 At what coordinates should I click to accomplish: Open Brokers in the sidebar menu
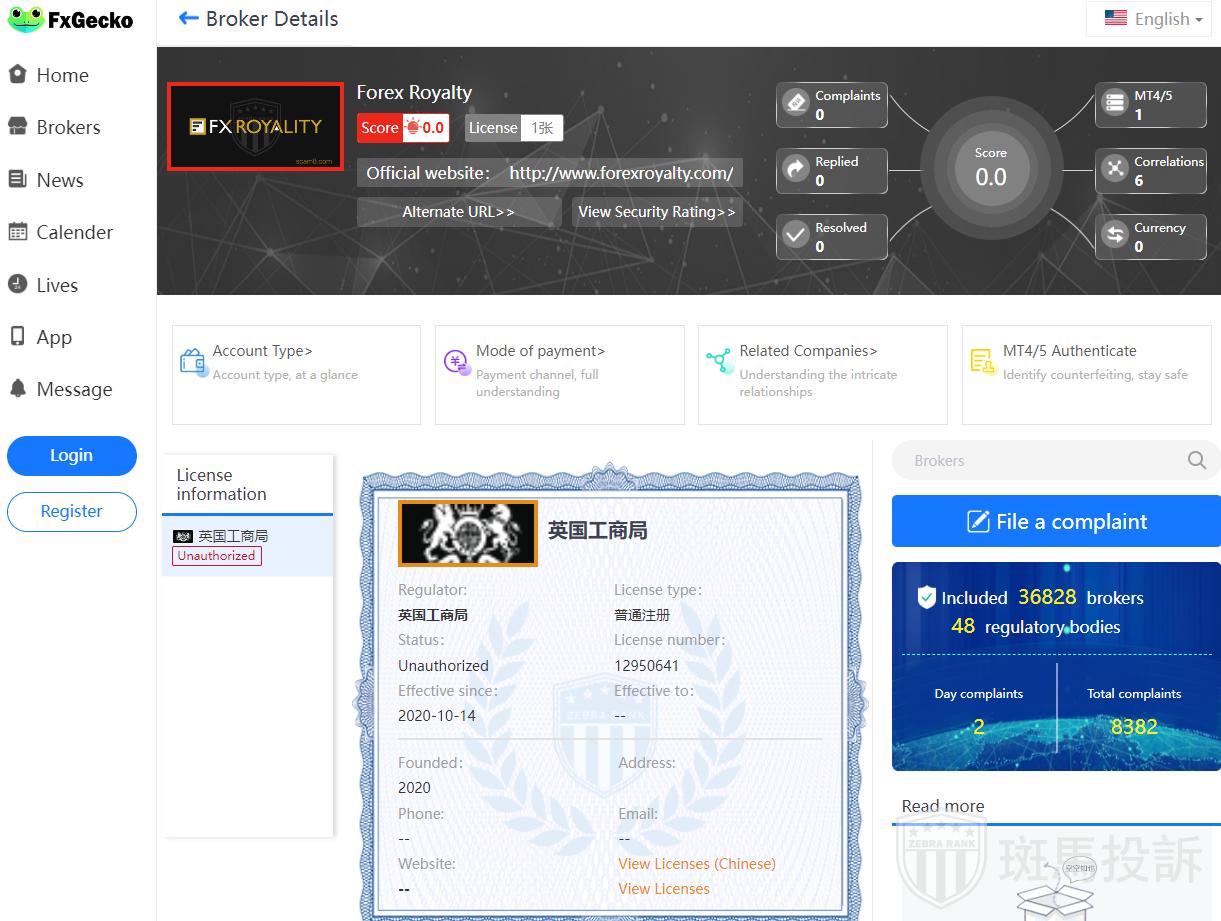click(x=68, y=127)
